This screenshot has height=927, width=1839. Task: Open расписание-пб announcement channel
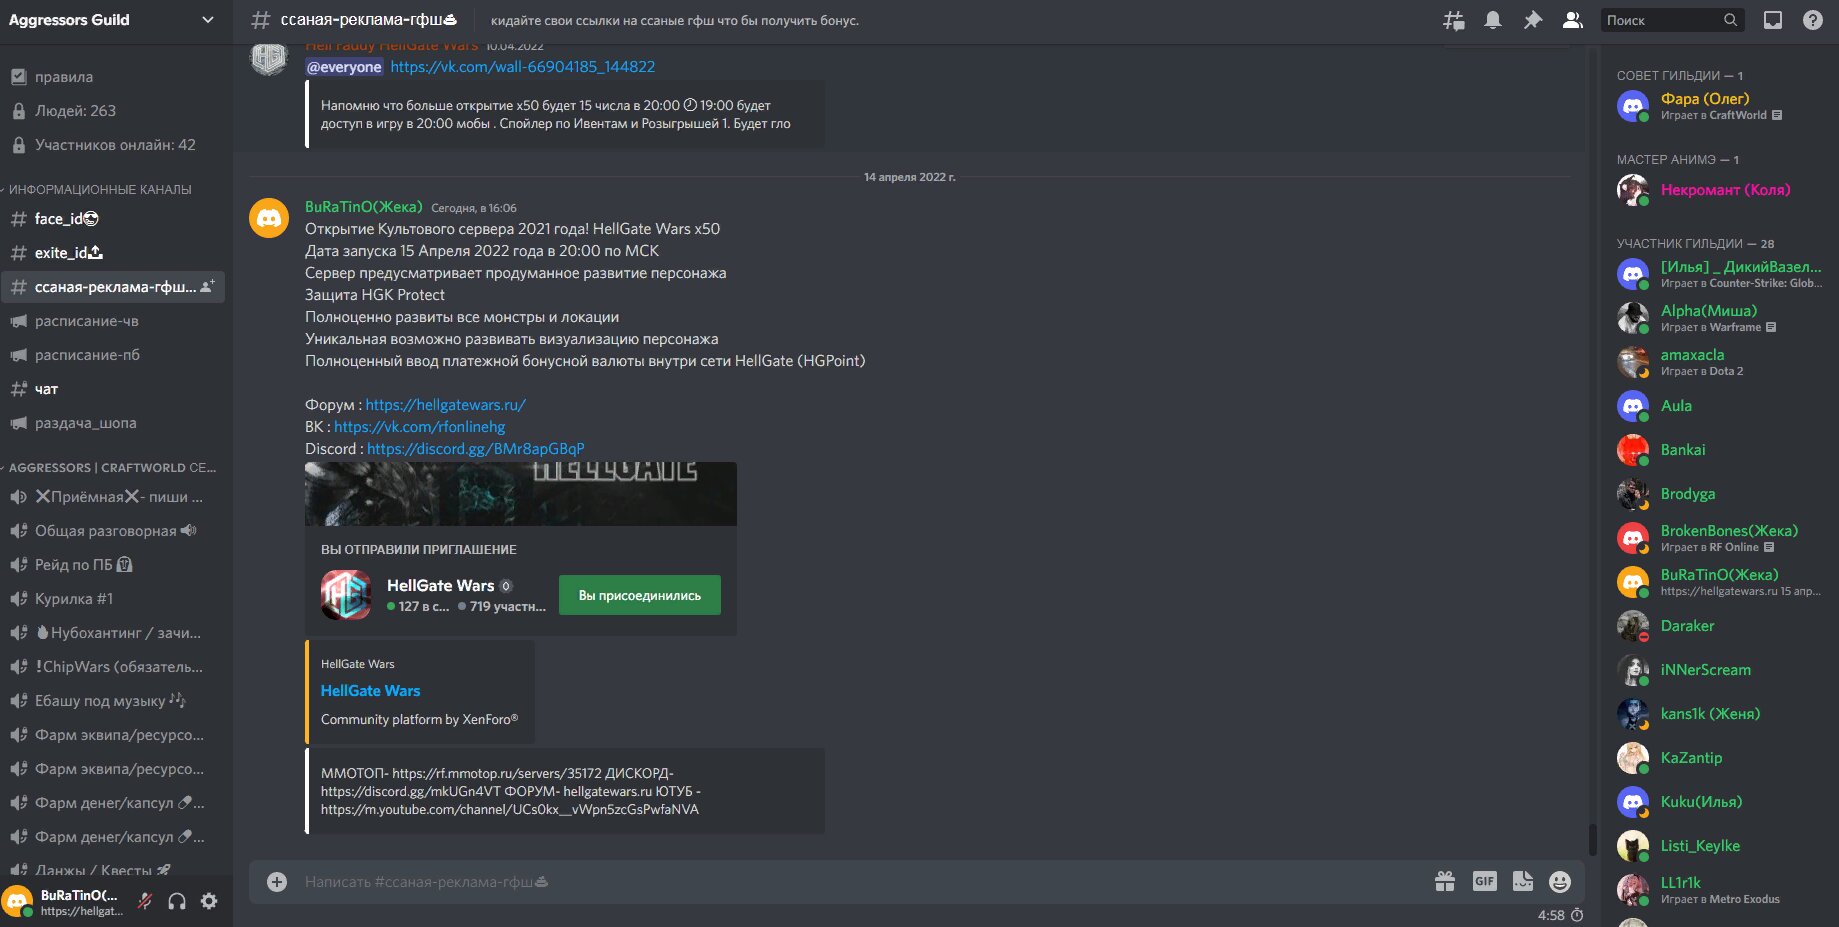coord(112,355)
